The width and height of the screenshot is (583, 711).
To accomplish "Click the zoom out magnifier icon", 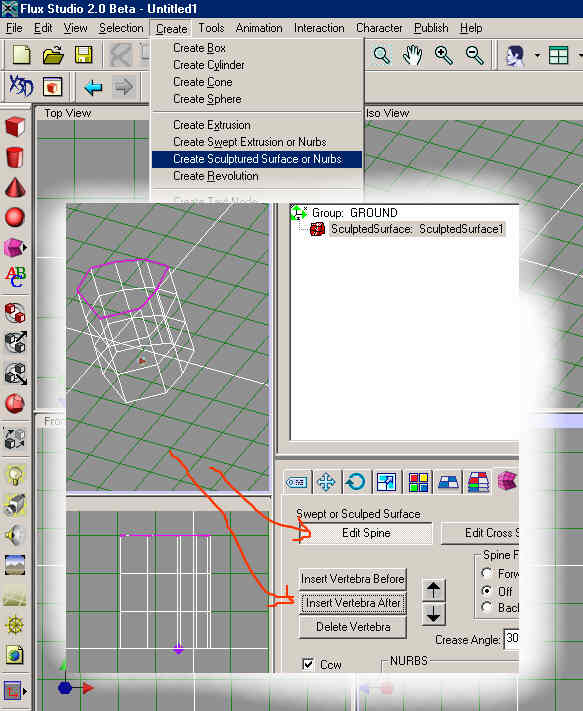I will pos(475,55).
